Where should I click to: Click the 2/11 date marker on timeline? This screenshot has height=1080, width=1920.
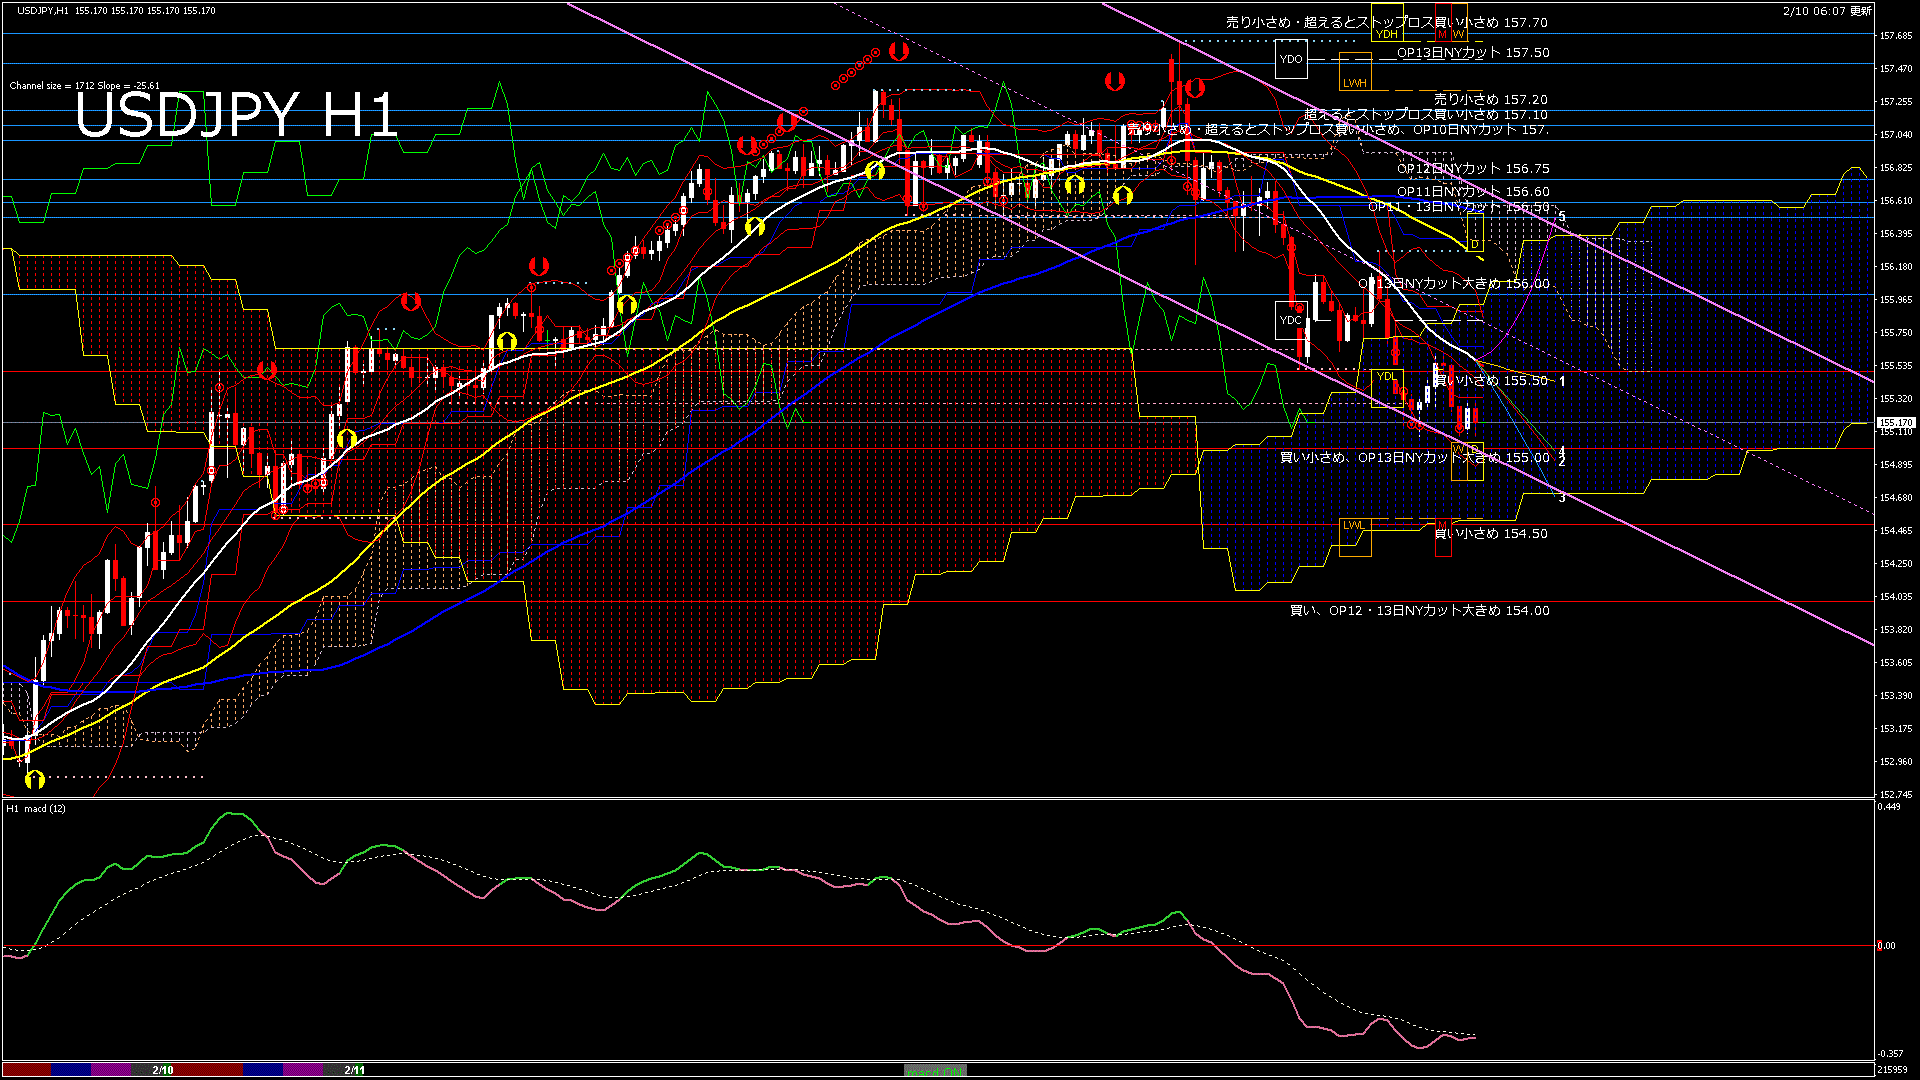coord(354,1070)
